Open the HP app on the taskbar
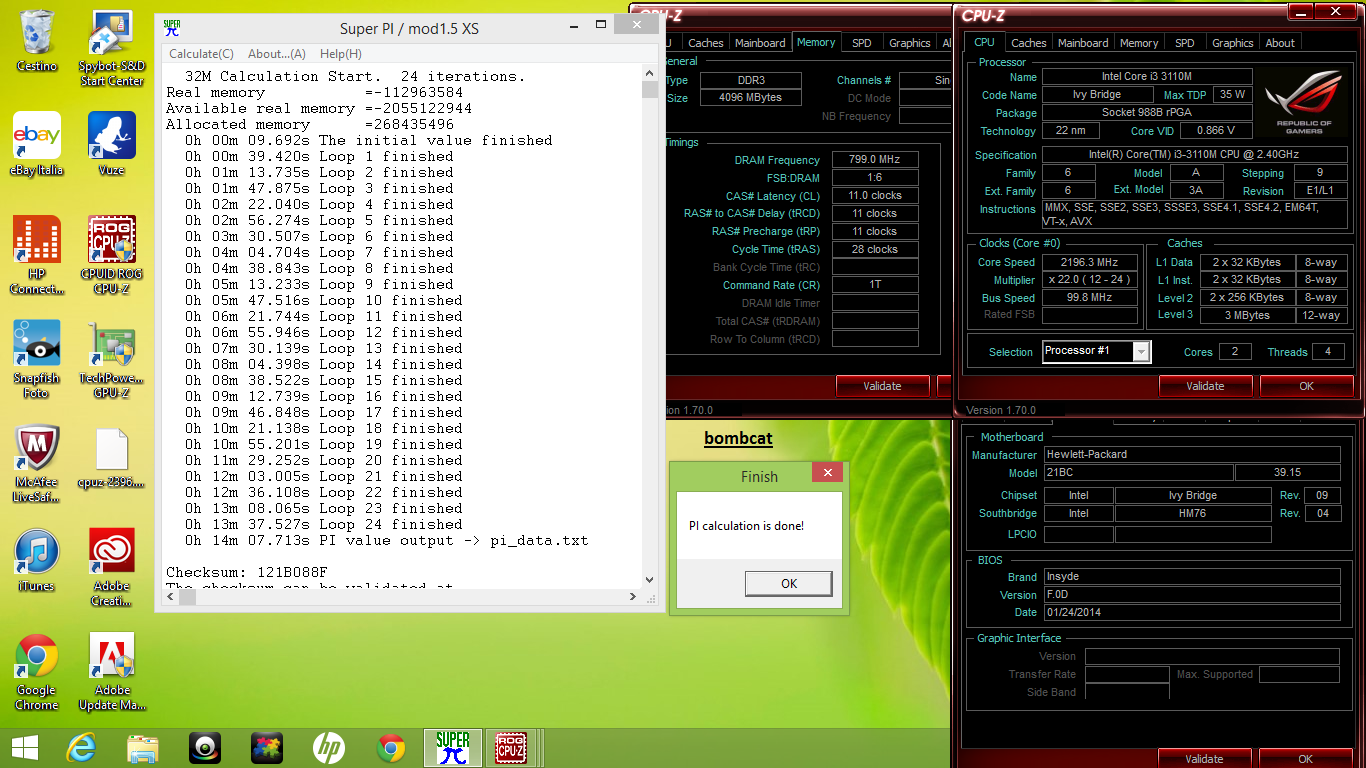1366x768 pixels. 329,747
